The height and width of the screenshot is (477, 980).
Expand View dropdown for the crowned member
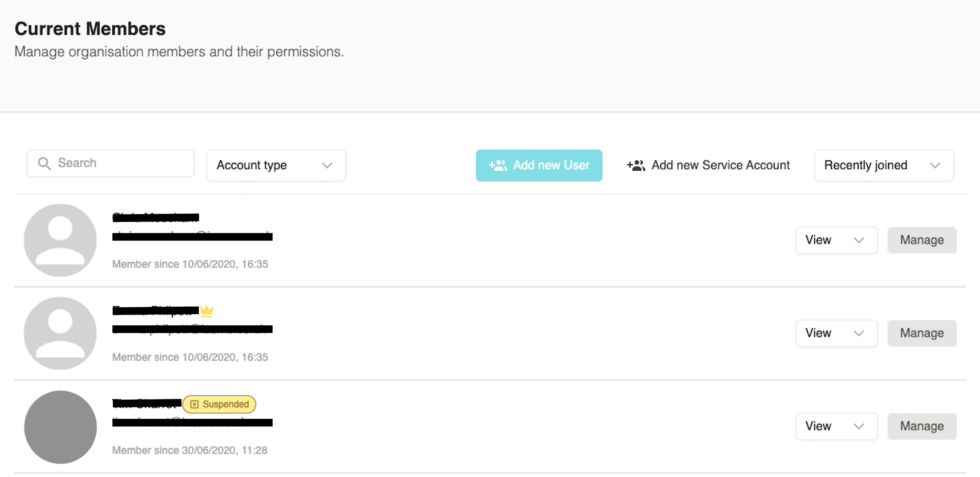pos(835,333)
